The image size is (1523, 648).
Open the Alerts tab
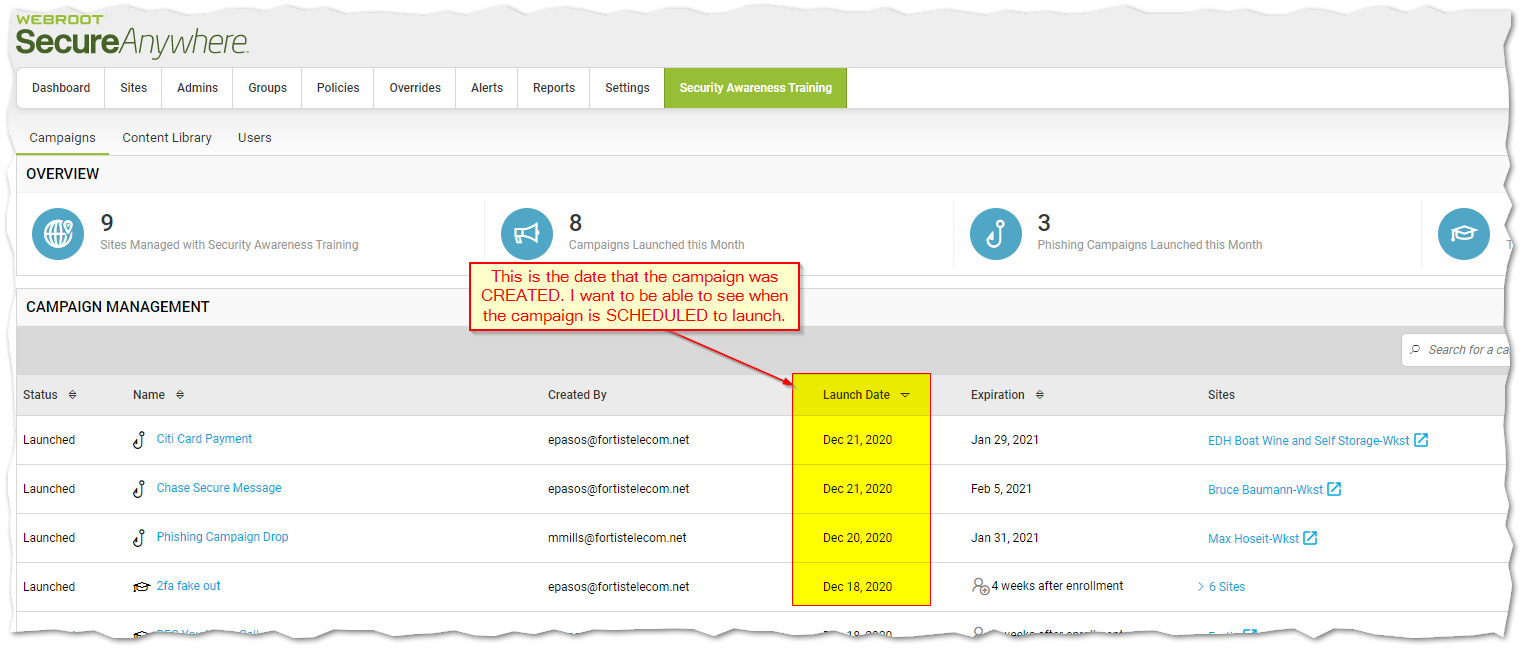[x=487, y=88]
